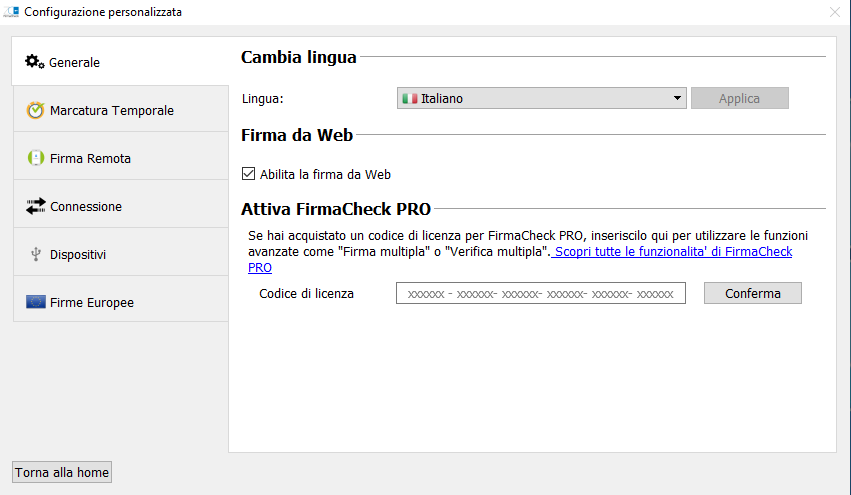Focus the Codice di licenza input field
851x495 pixels.
coord(541,293)
